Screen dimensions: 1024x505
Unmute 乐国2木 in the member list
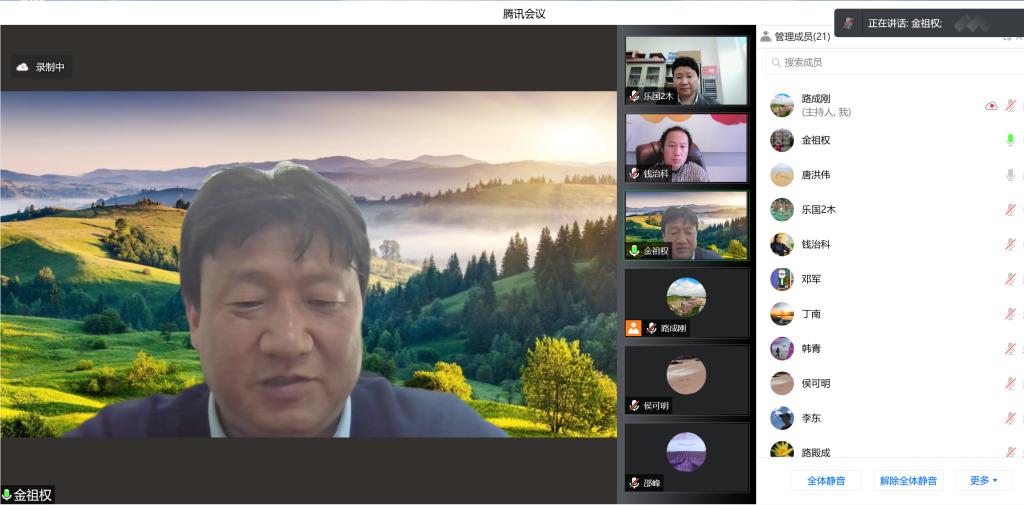pyautogui.click(x=1010, y=210)
